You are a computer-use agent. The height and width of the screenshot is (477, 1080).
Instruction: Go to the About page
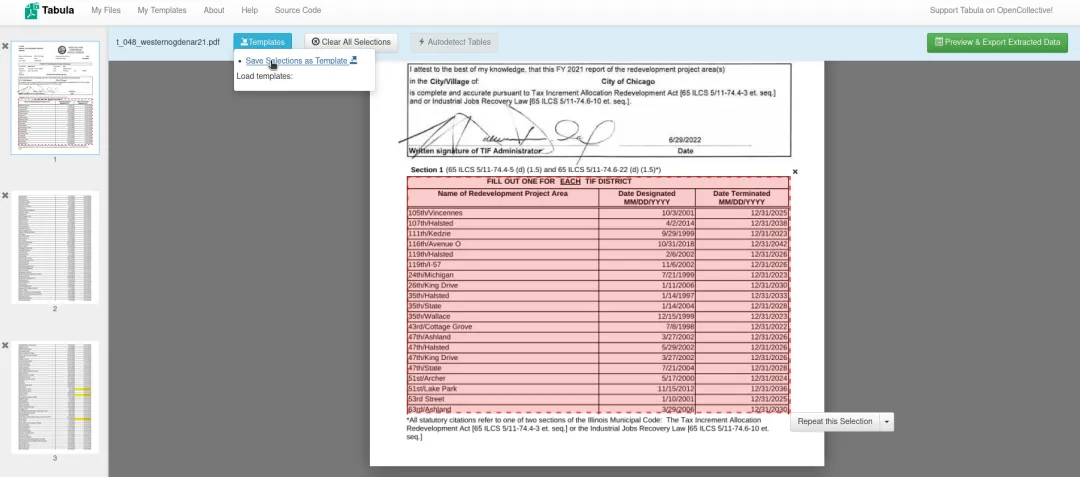pos(214,10)
